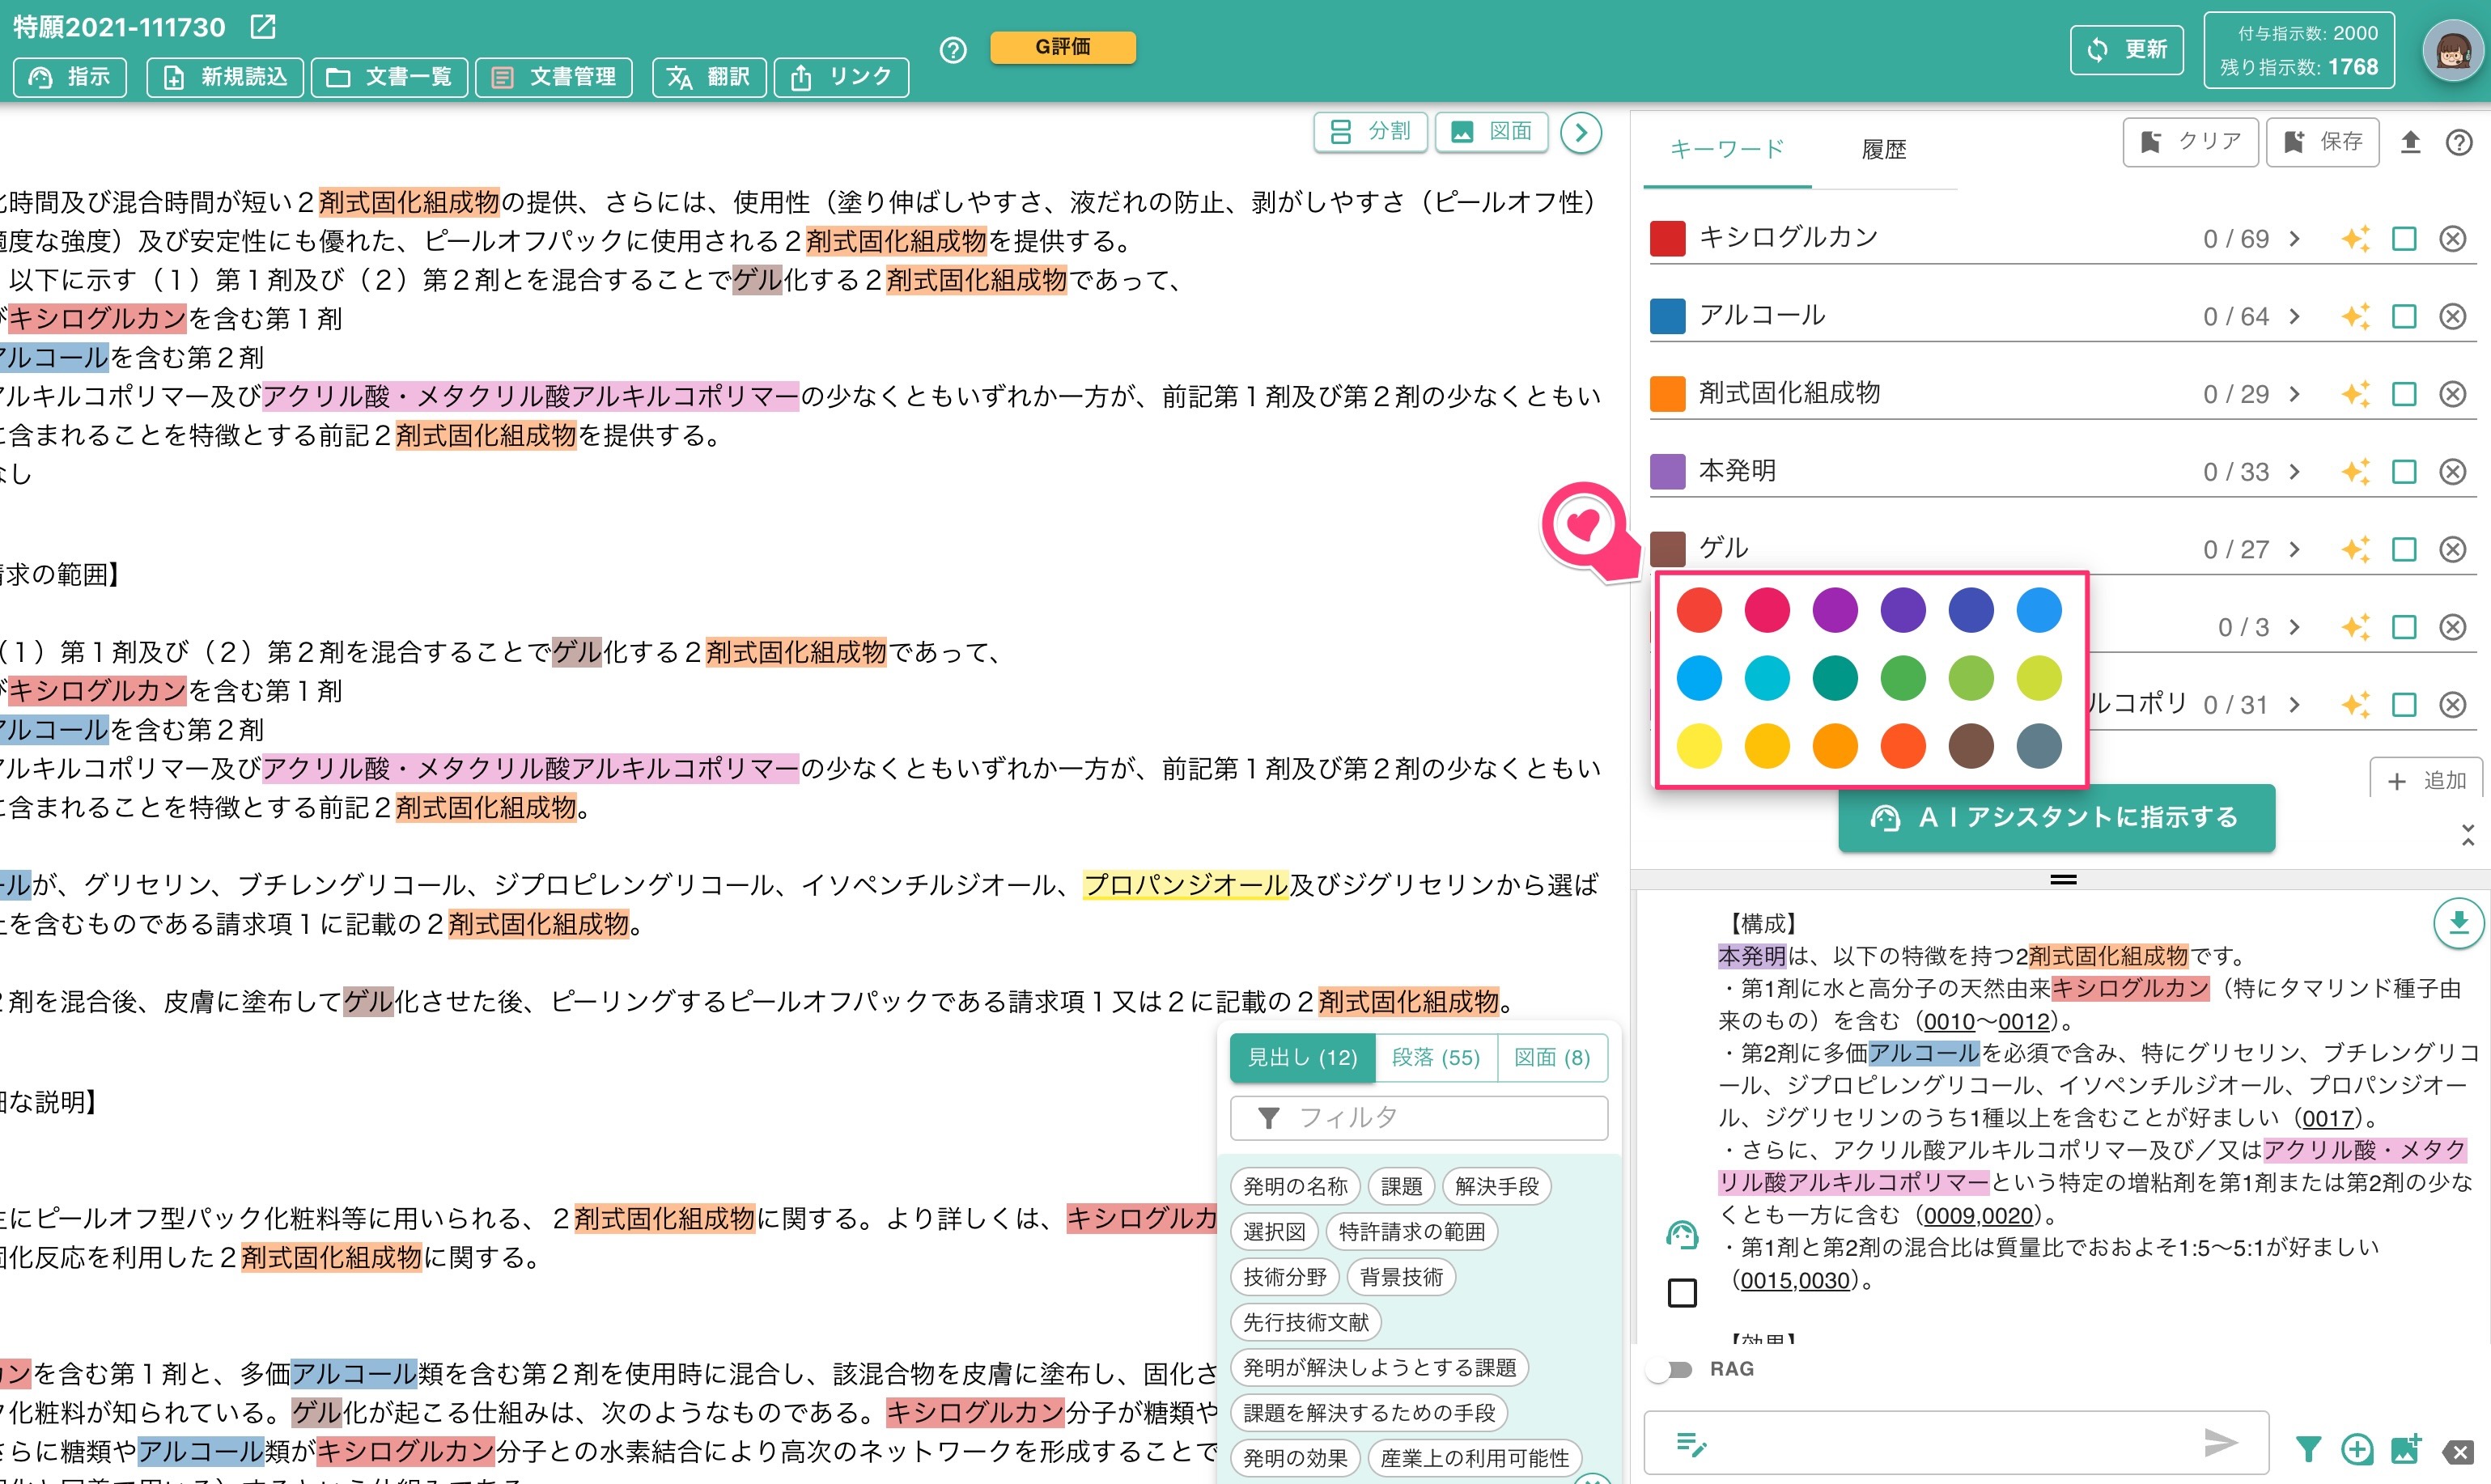This screenshot has height=1484, width=2491.
Task: Remove the ゲル keyword
Action: click(2453, 549)
